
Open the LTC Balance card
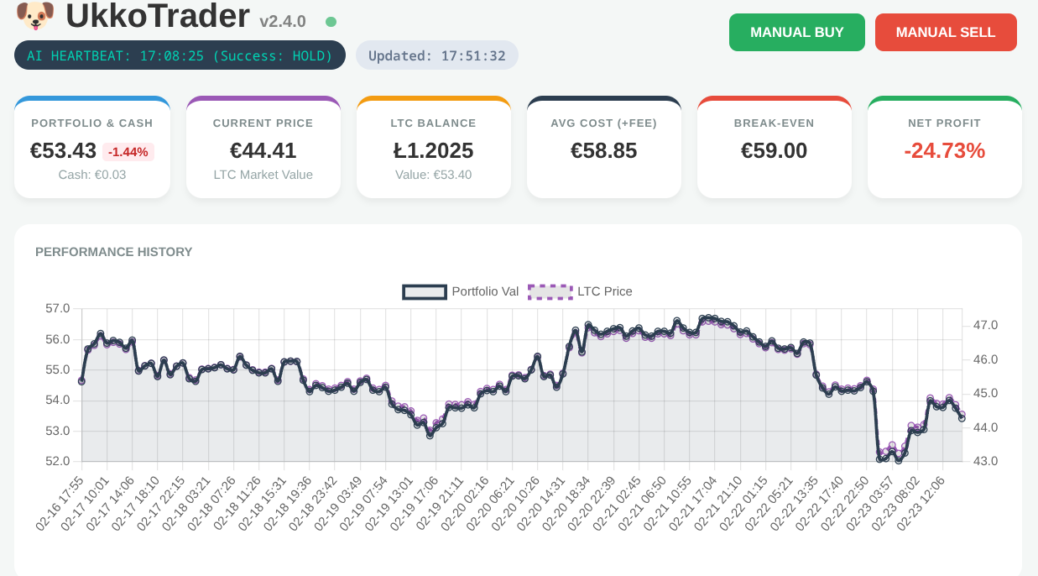[x=433, y=148]
